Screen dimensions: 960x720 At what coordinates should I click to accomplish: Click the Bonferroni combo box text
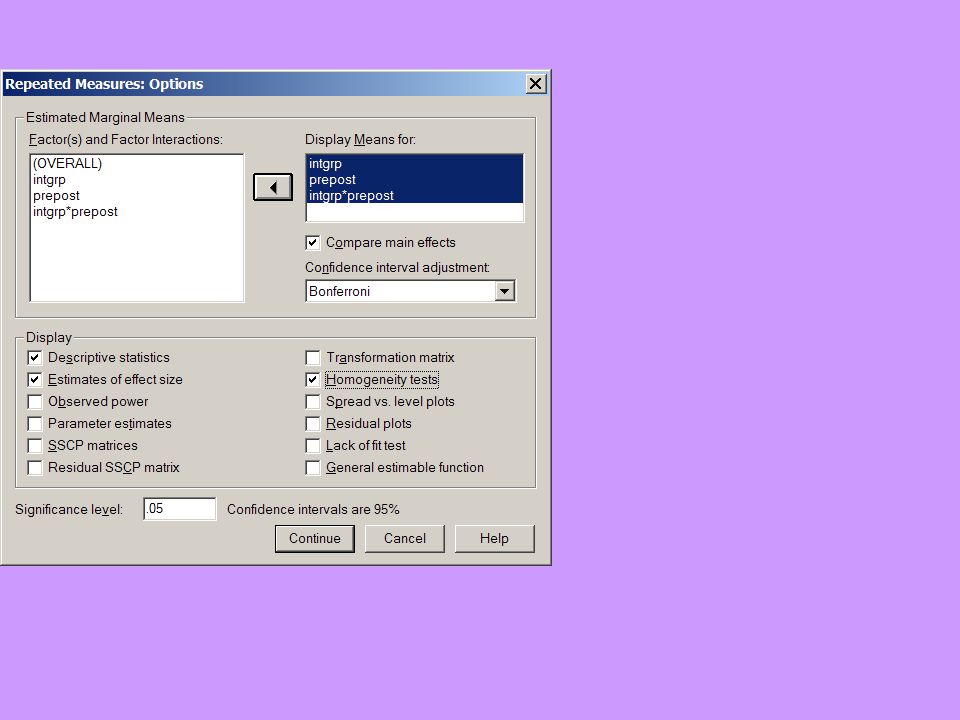[x=339, y=291]
